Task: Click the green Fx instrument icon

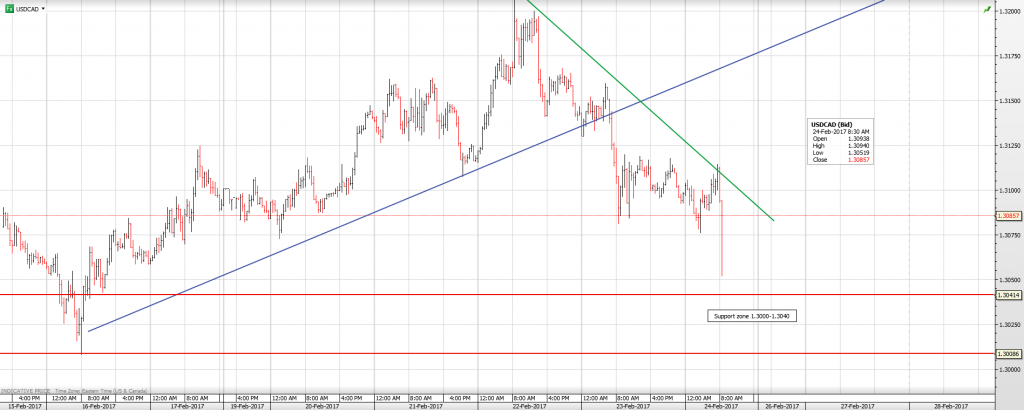Action: (9, 7)
